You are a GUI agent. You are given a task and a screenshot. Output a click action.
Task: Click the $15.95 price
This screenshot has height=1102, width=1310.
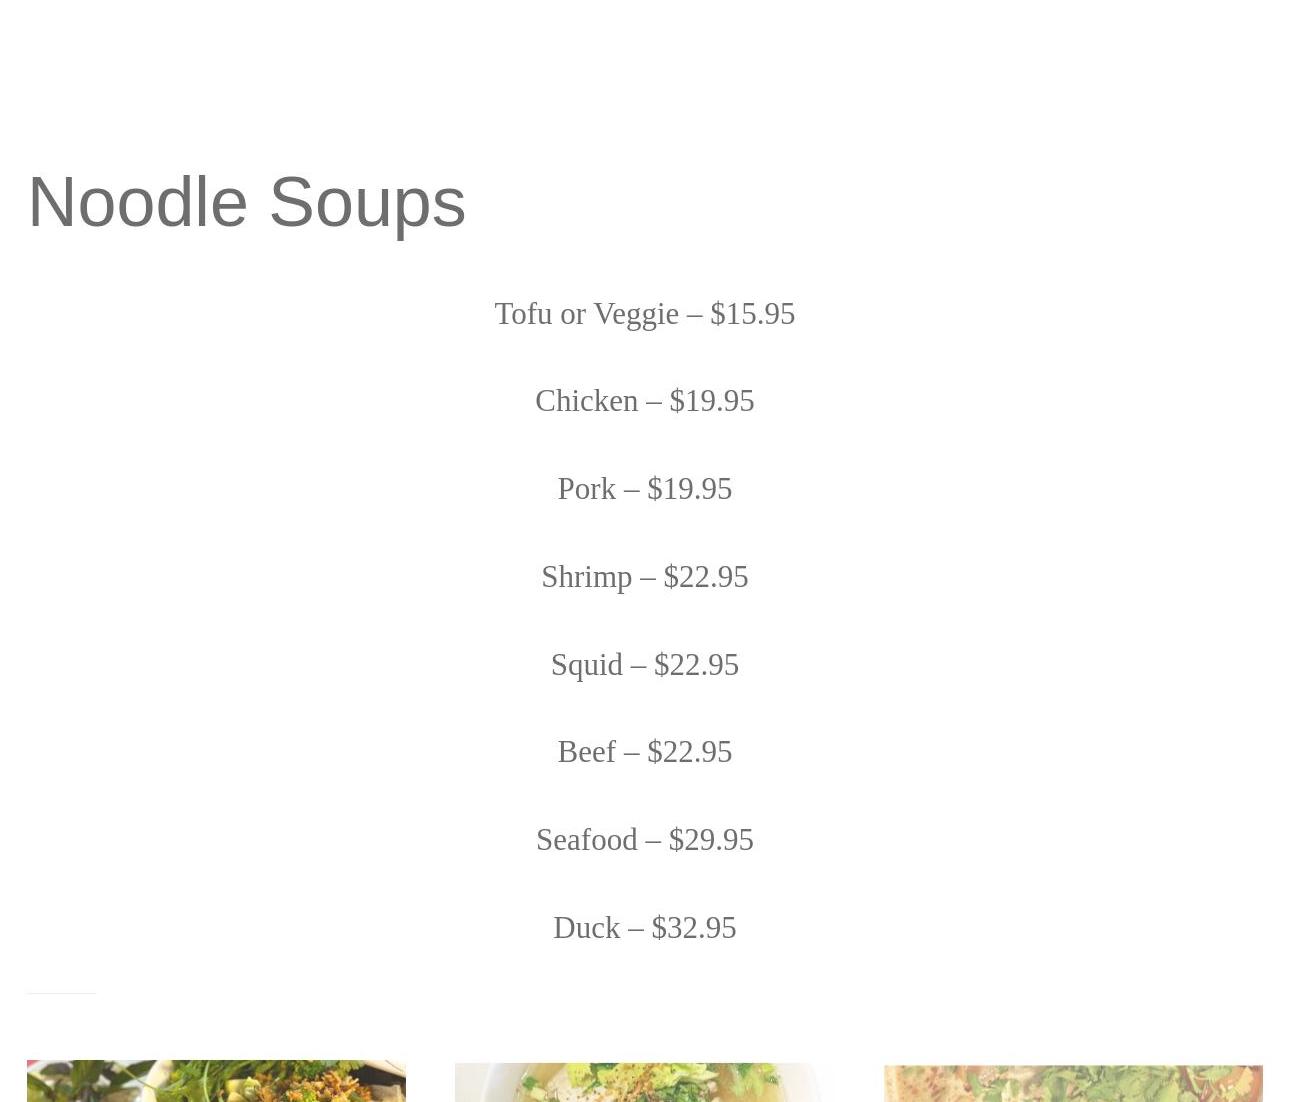click(752, 314)
